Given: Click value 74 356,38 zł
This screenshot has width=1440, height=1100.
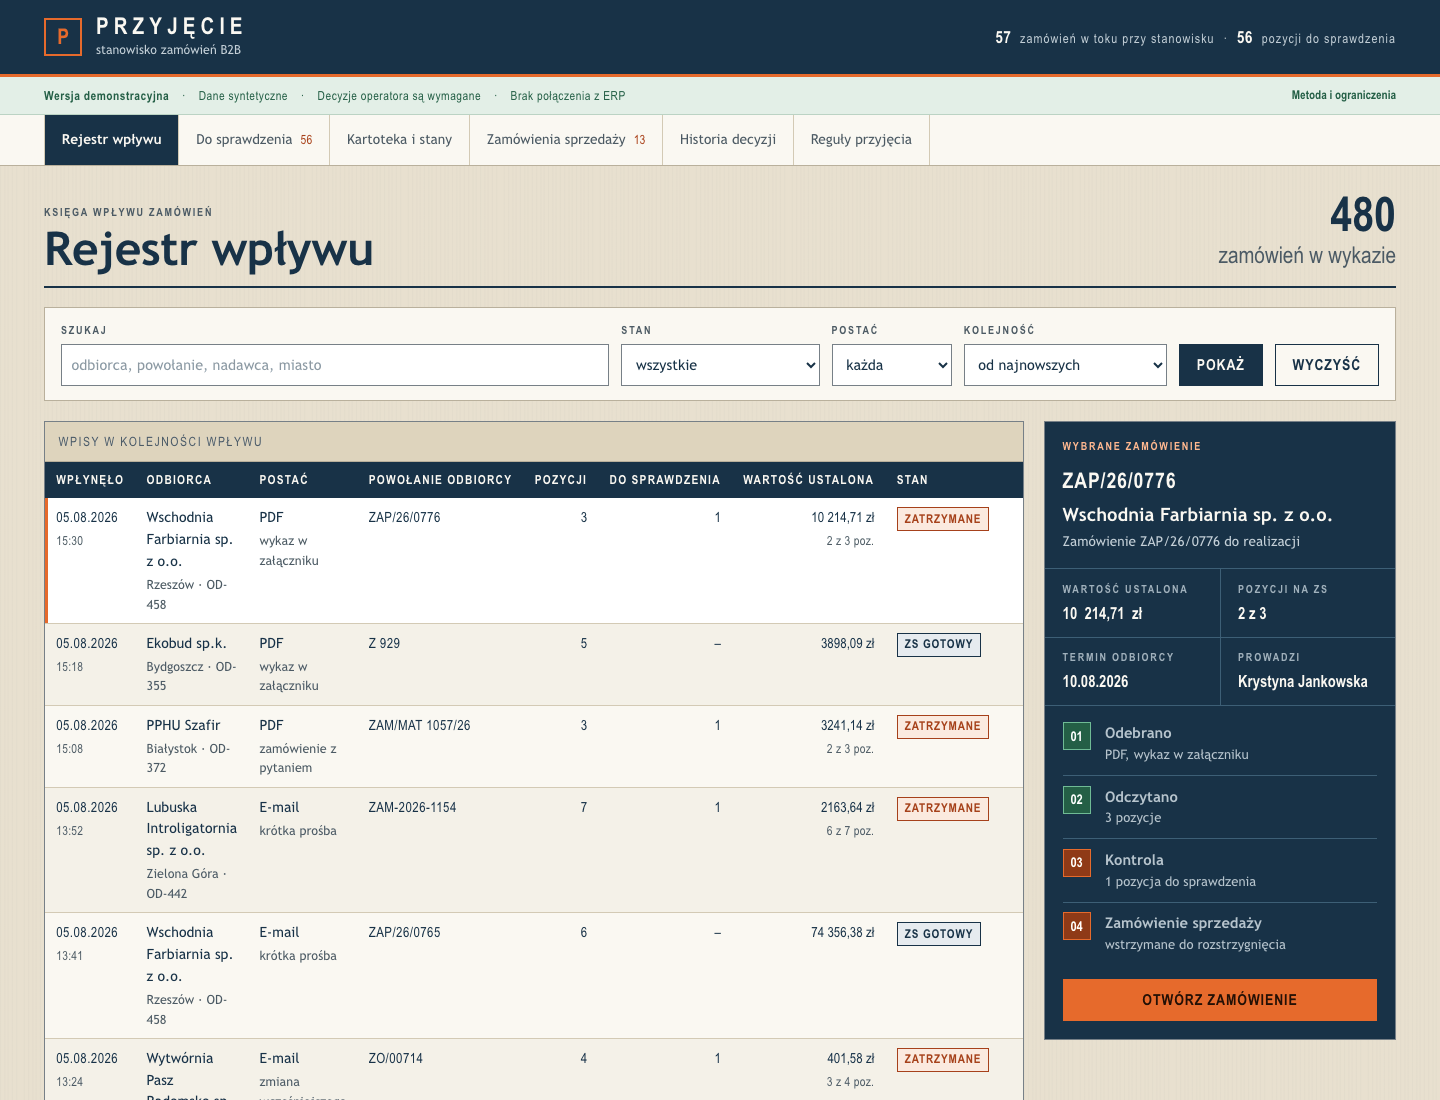Looking at the screenshot, I should tap(843, 932).
